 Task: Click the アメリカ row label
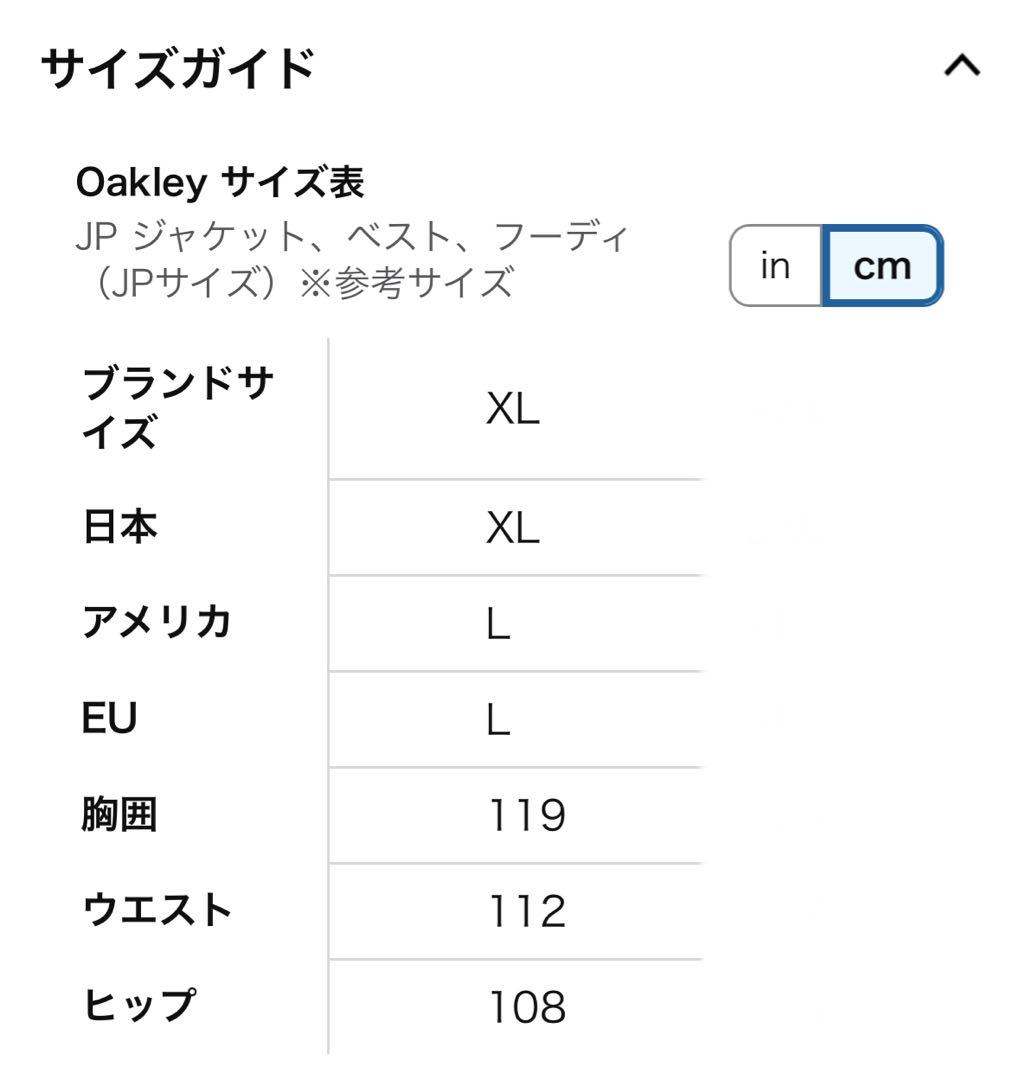click(x=156, y=622)
